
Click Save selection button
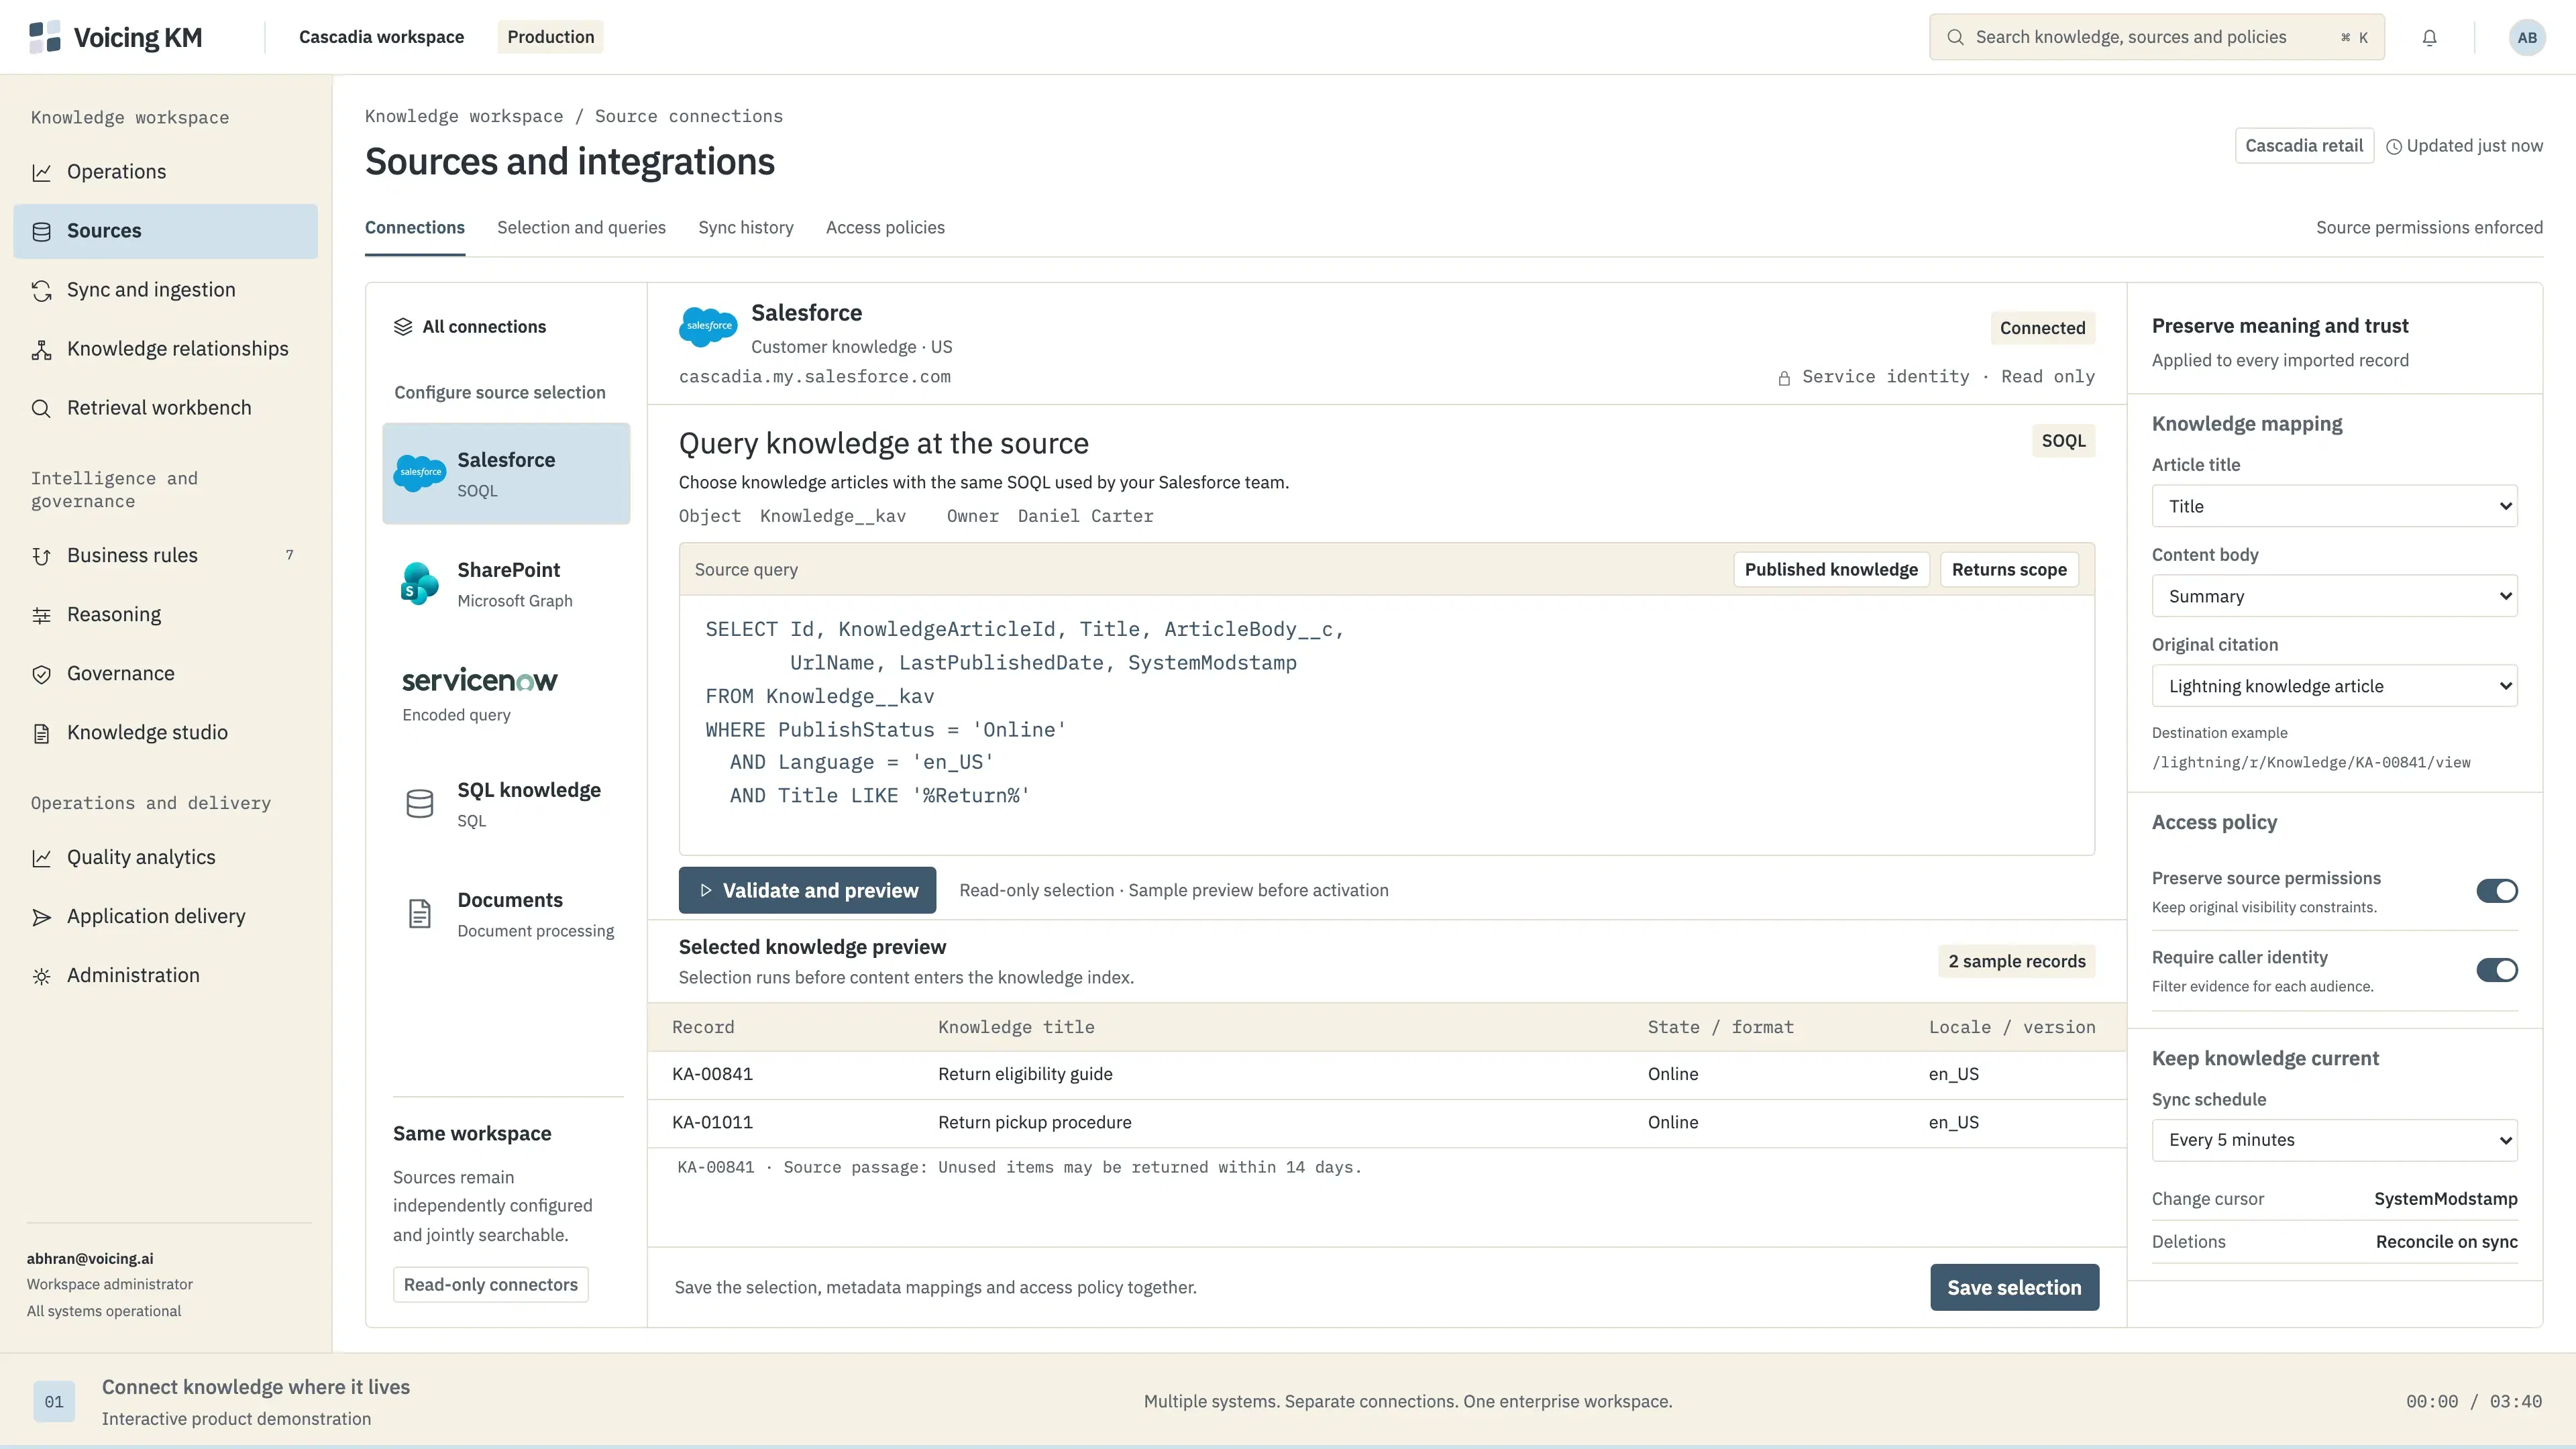point(2014,1288)
